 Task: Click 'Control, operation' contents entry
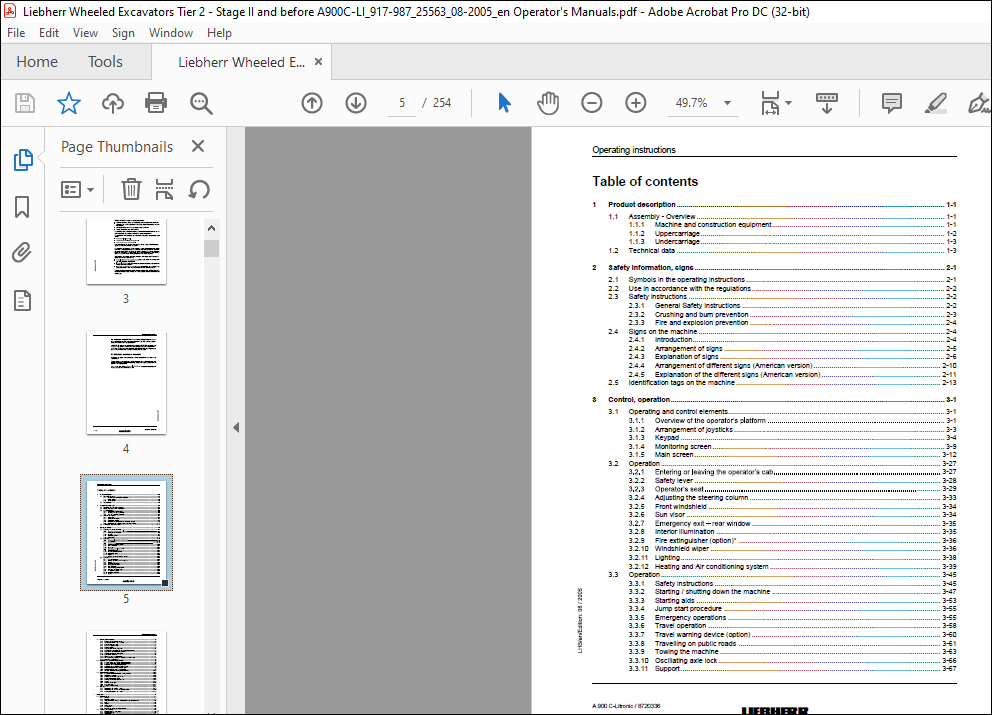coord(638,399)
